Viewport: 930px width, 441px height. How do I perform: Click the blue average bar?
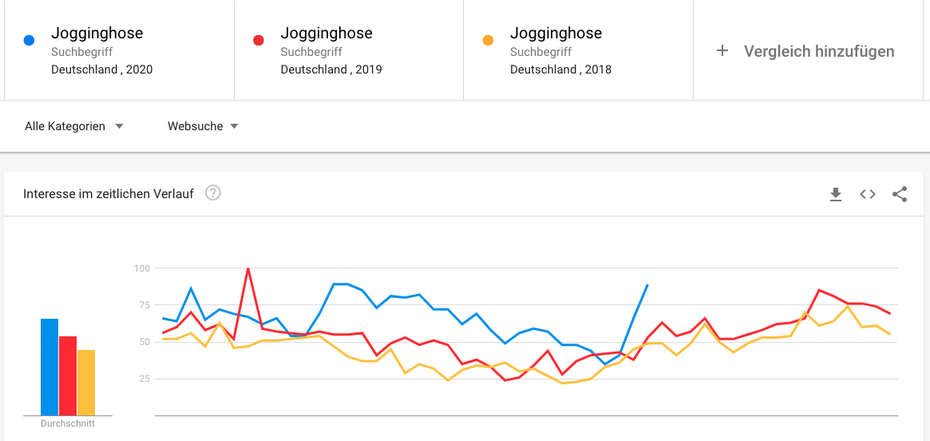point(49,368)
